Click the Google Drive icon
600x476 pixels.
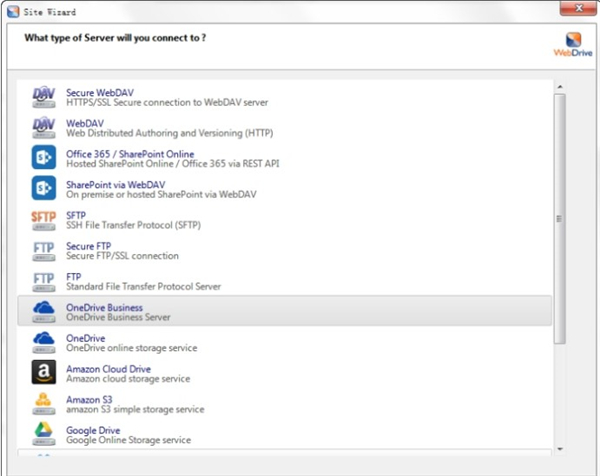(44, 434)
